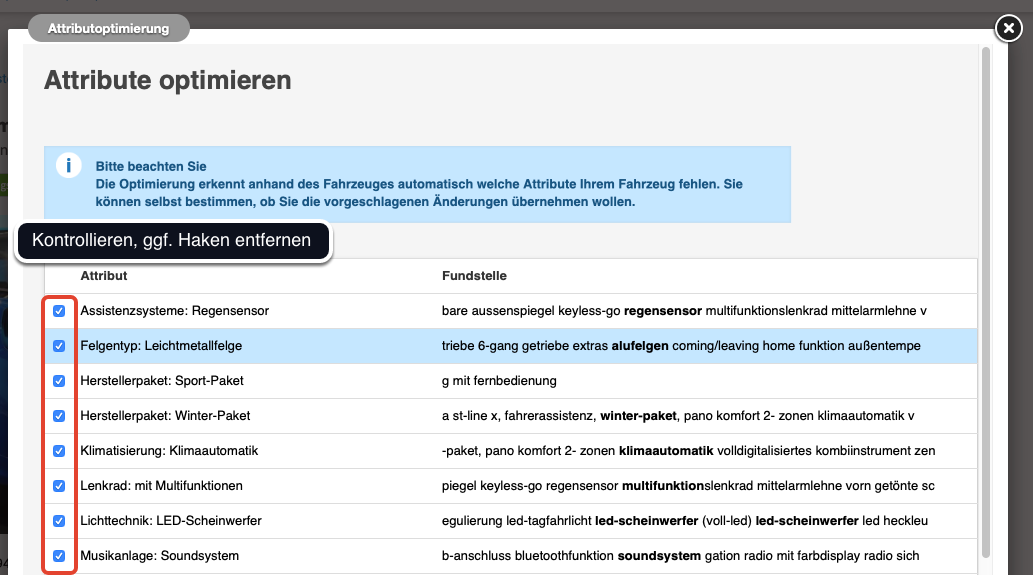Select the Attributoptimierung tab
The height and width of the screenshot is (575, 1033).
point(108,29)
